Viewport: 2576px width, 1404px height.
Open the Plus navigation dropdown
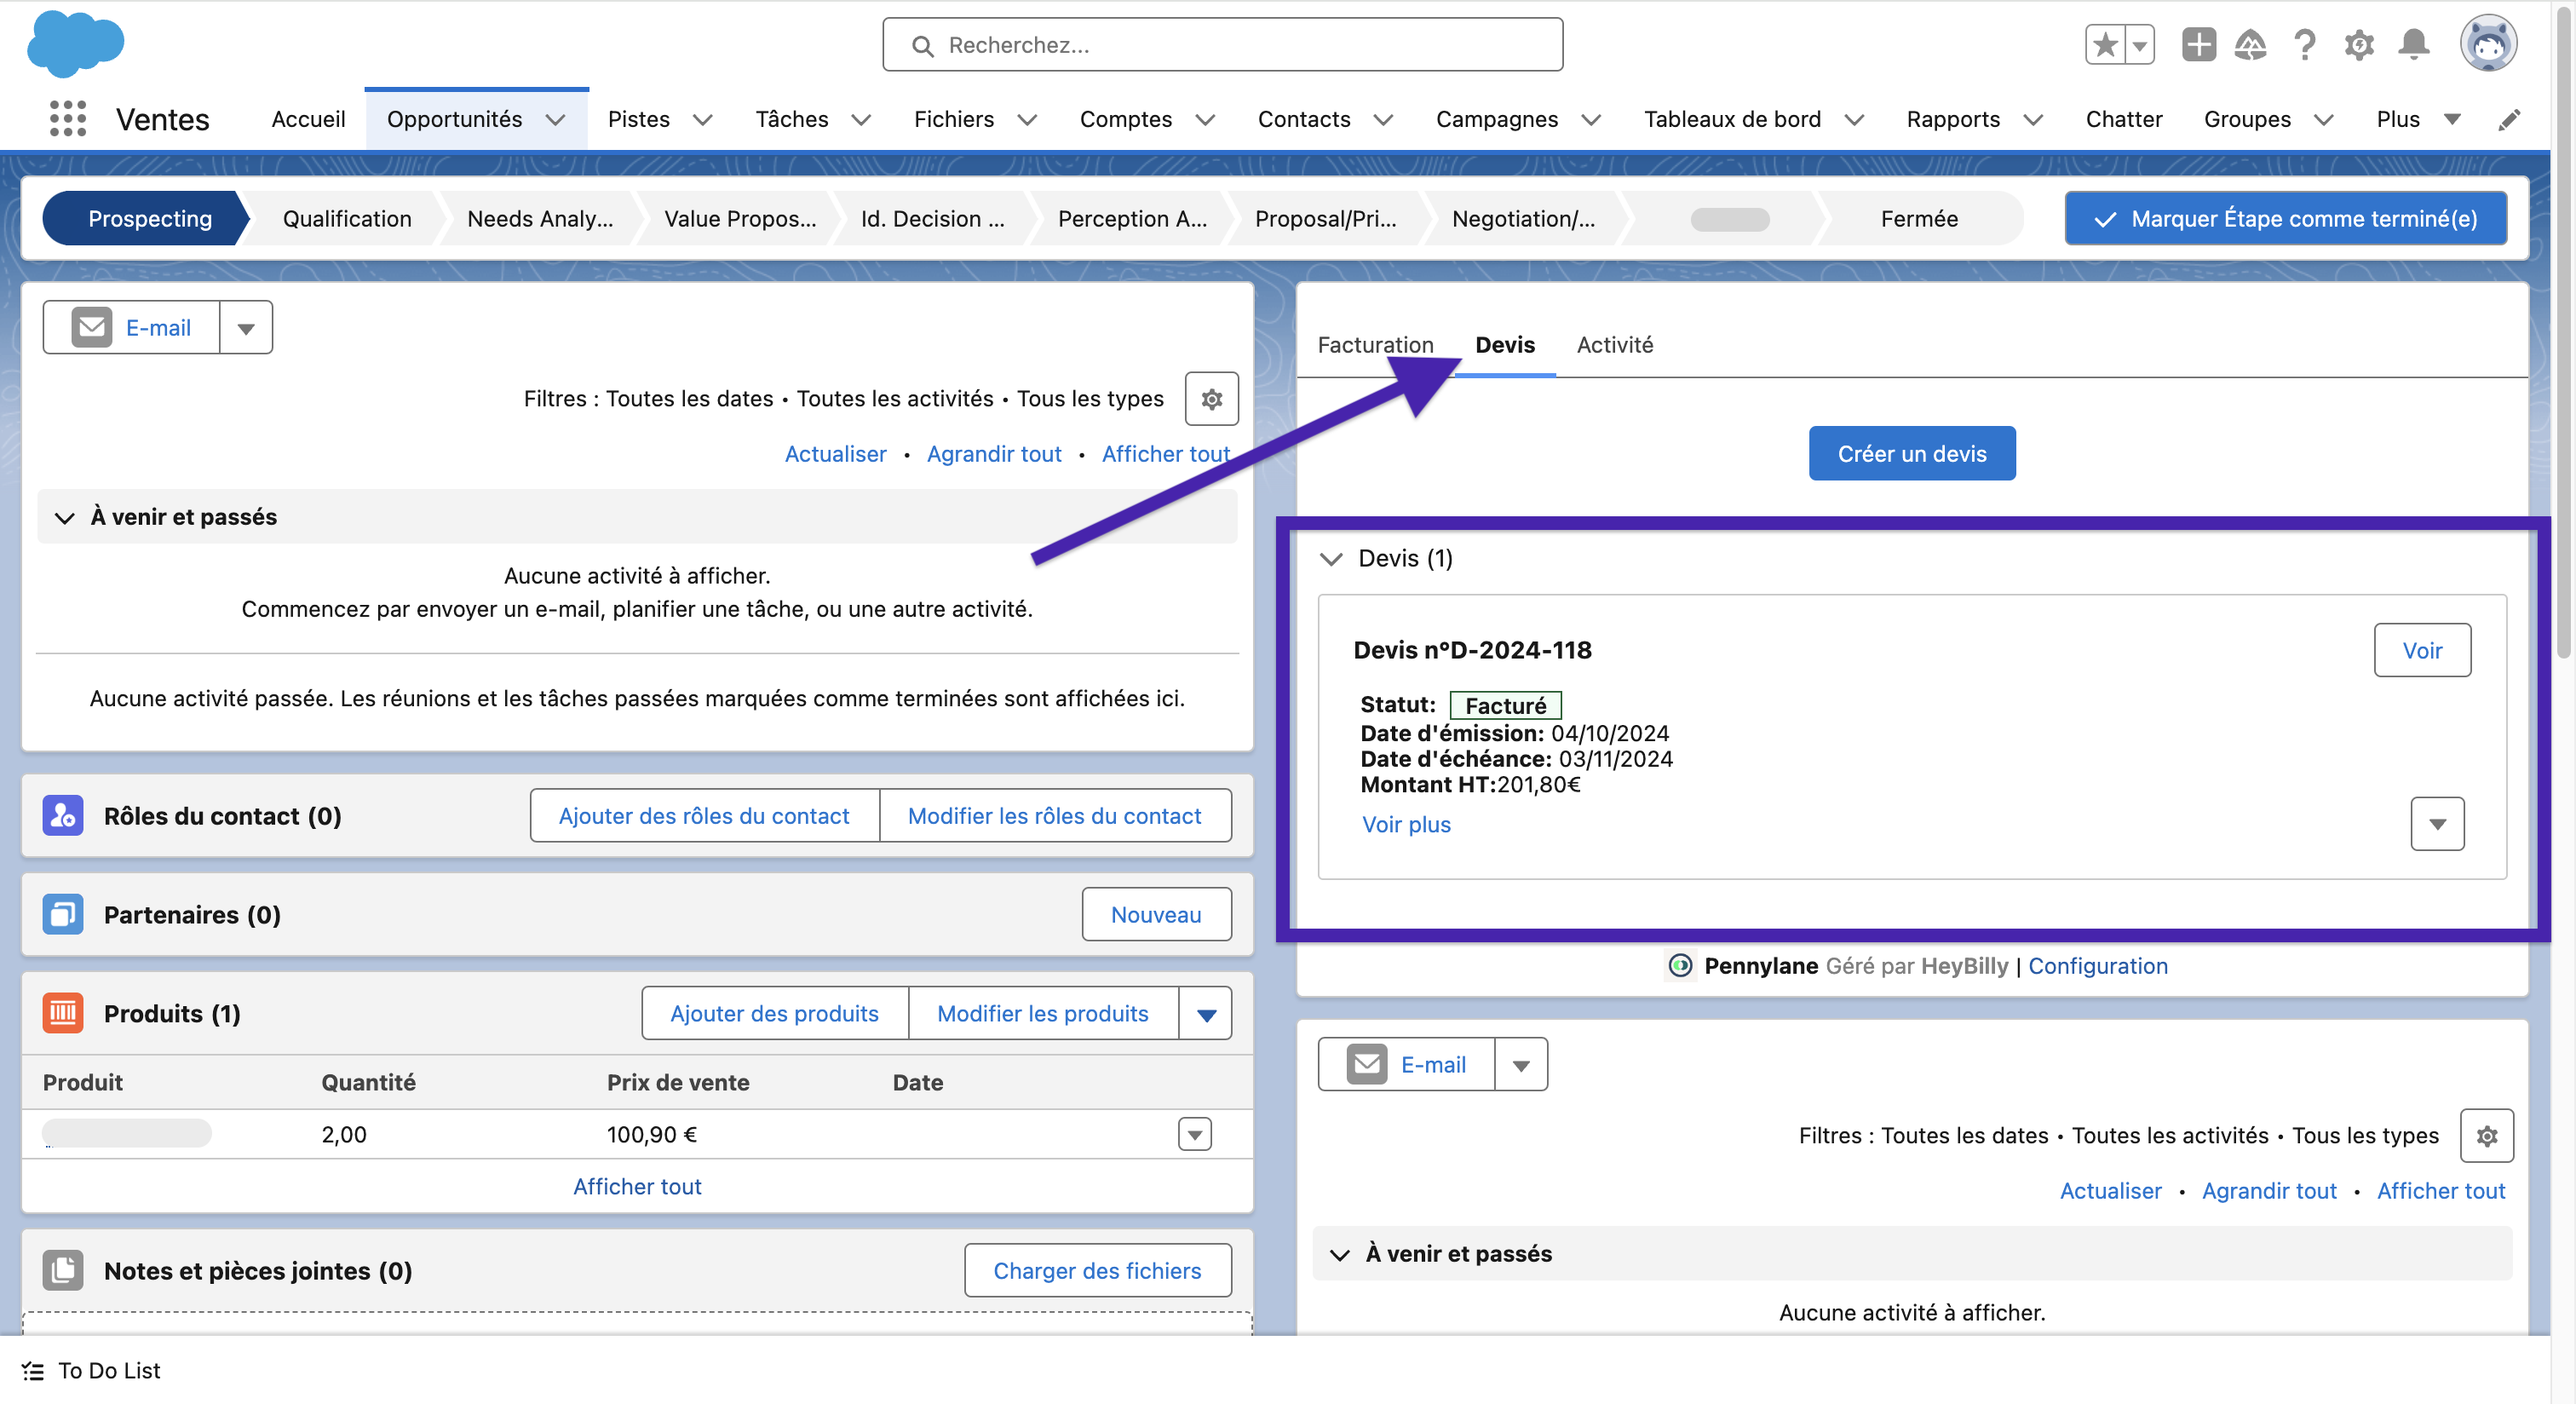2417,120
